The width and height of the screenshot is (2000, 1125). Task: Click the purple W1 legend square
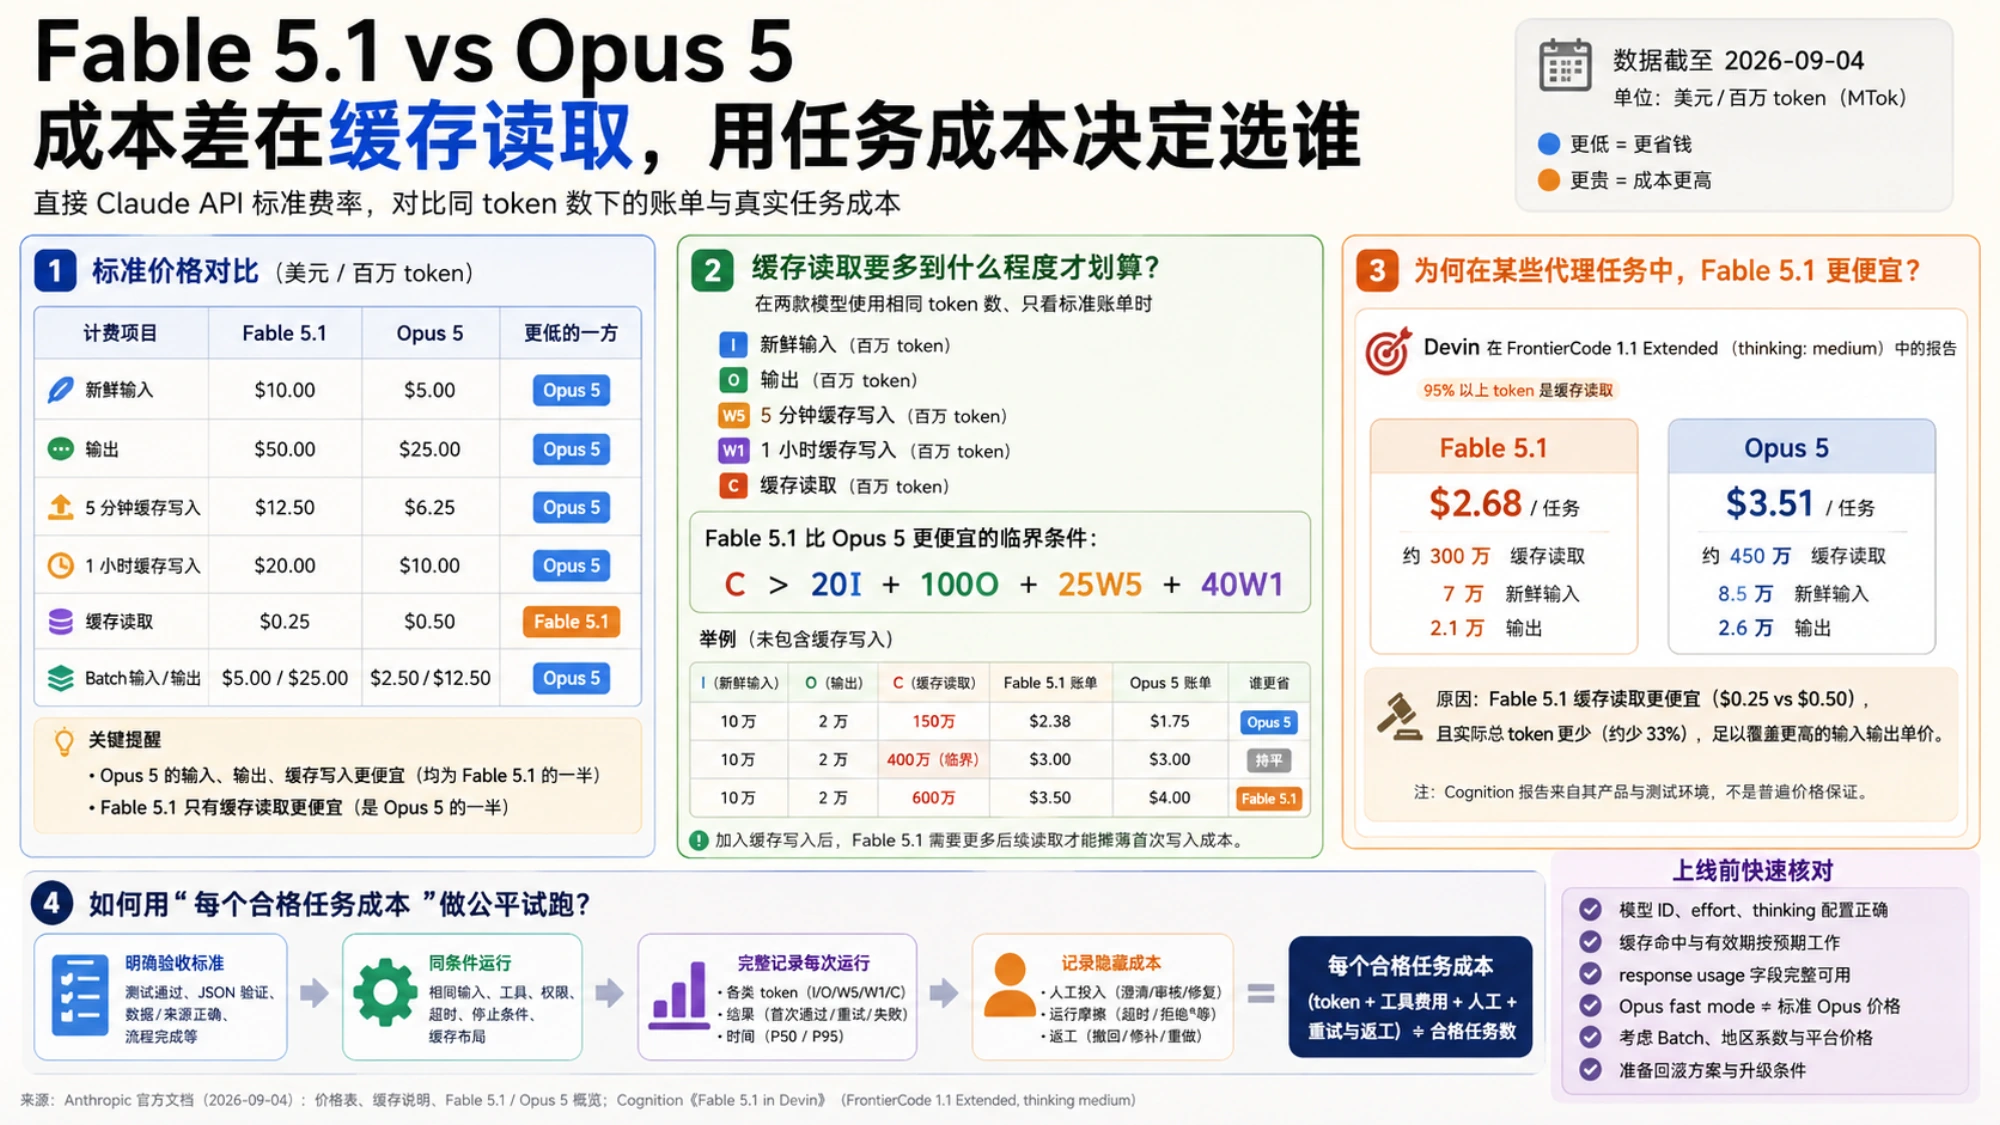733,451
